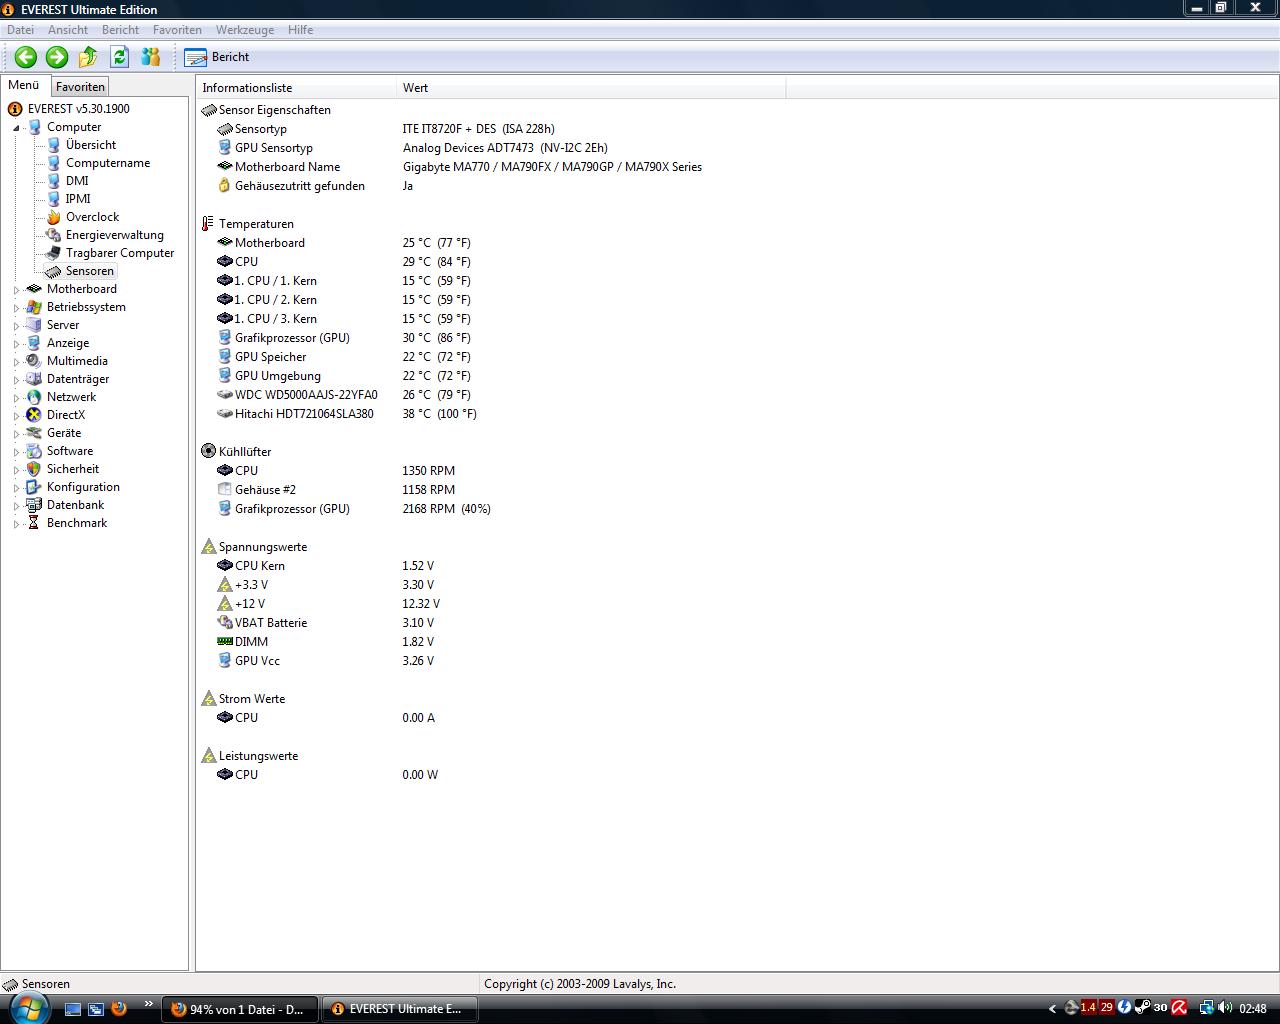Click the Overclock flame icon
Viewport: 1280px width, 1024px height.
(x=53, y=217)
